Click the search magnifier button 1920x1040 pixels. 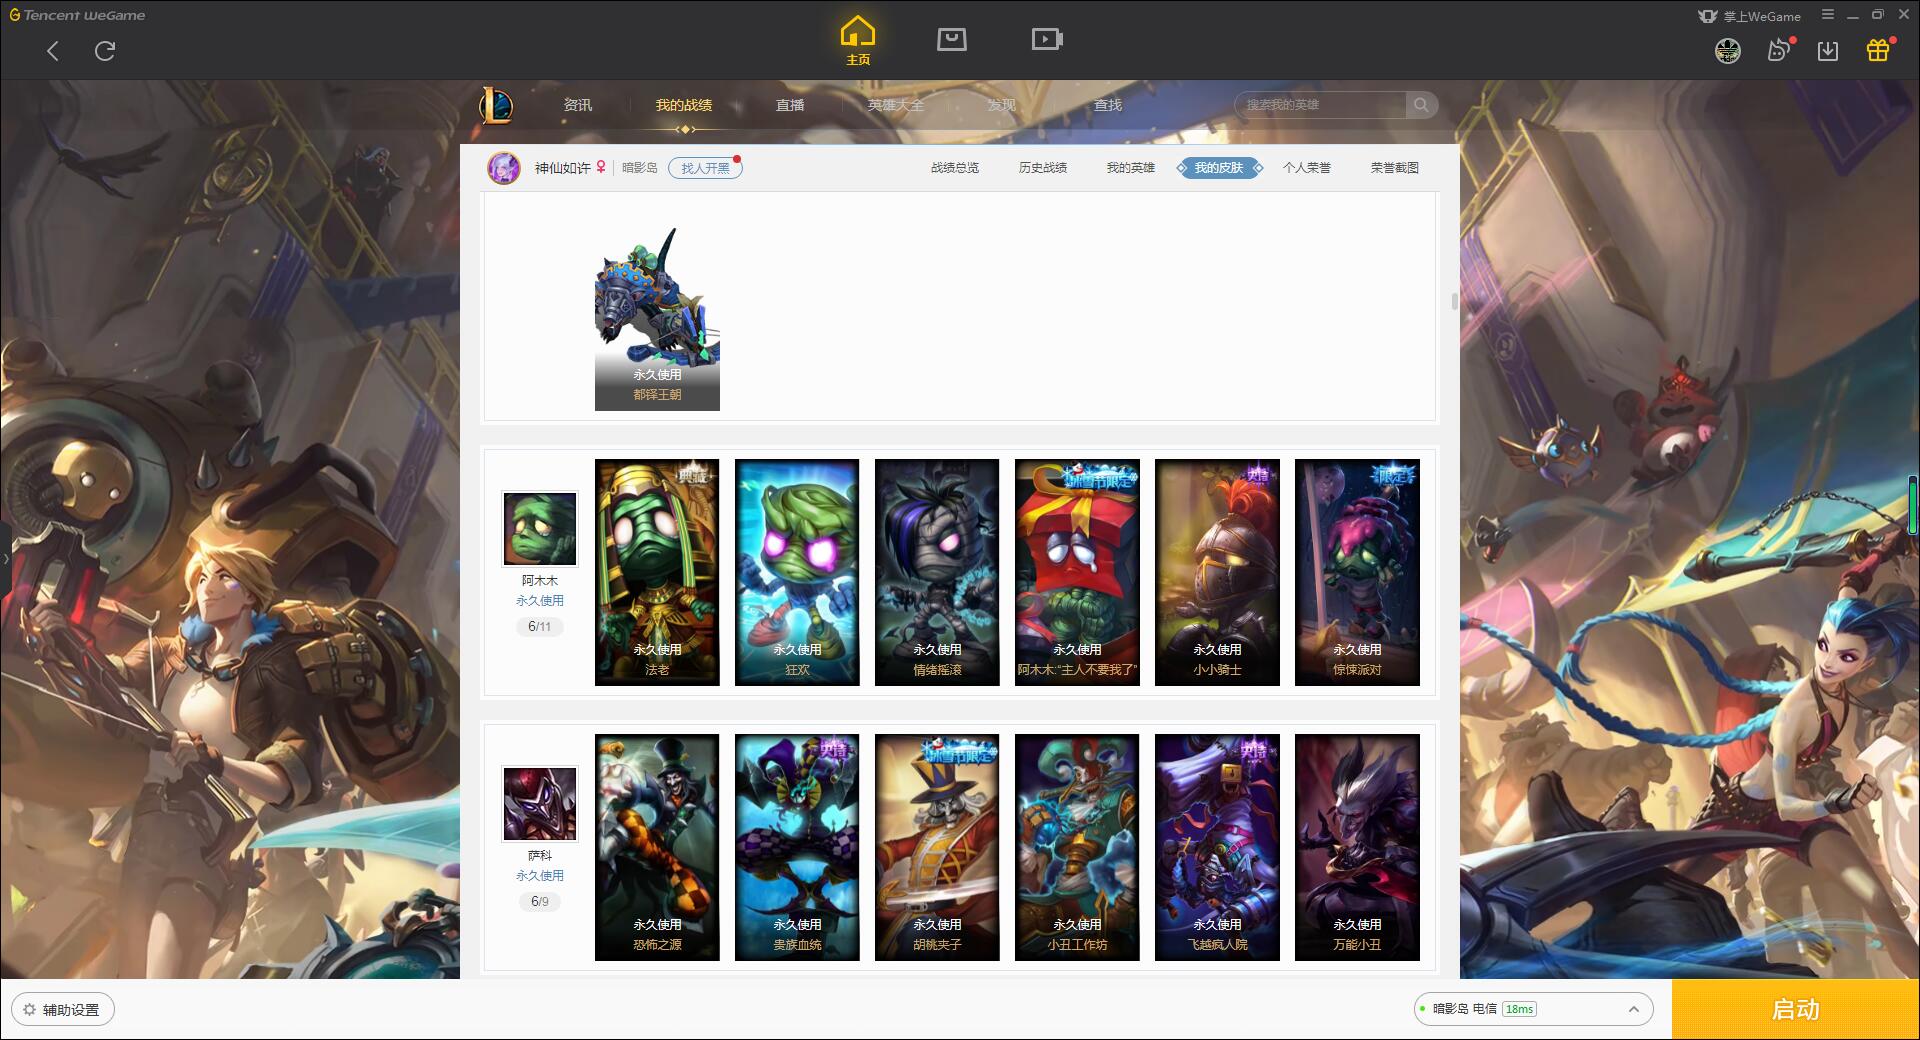(x=1421, y=105)
